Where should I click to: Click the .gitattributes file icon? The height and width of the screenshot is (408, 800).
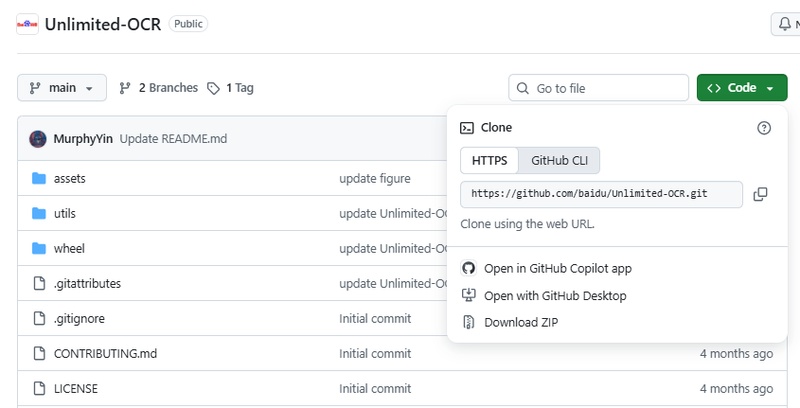[39, 284]
